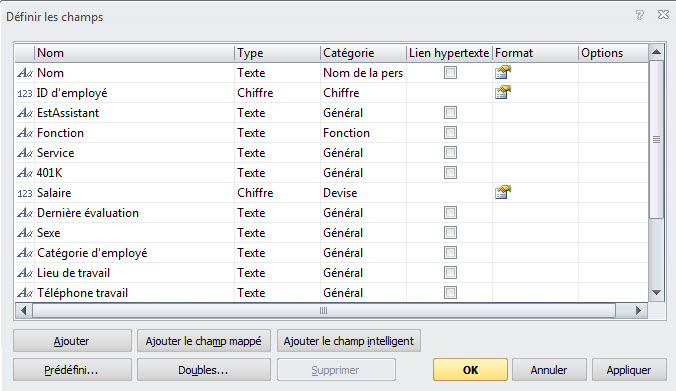Select the Chiffre category cell for ID d'employé

pyautogui.click(x=363, y=93)
